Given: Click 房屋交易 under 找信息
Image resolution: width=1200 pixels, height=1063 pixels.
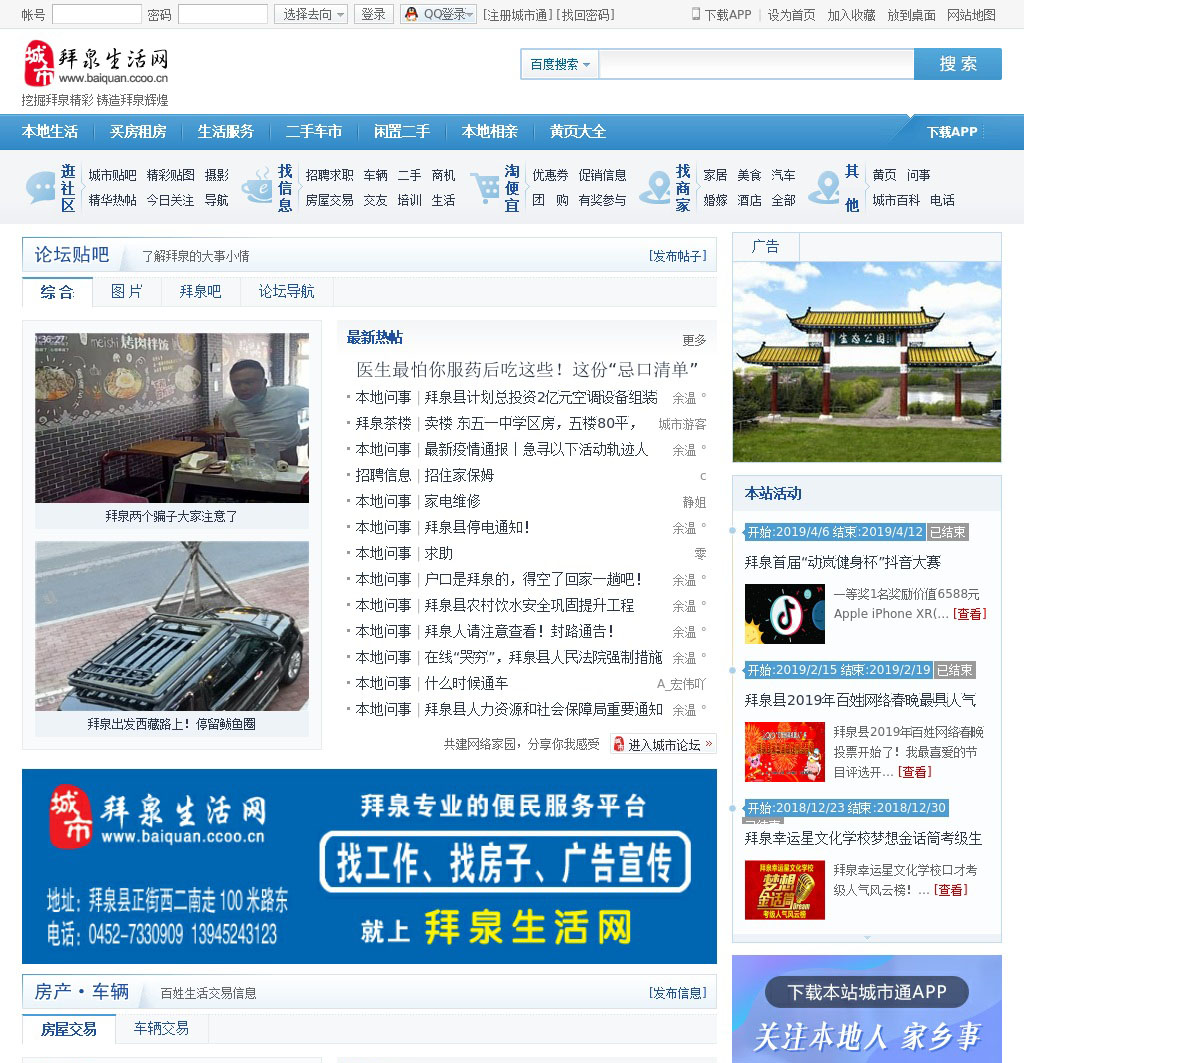Looking at the screenshot, I should click(x=329, y=200).
